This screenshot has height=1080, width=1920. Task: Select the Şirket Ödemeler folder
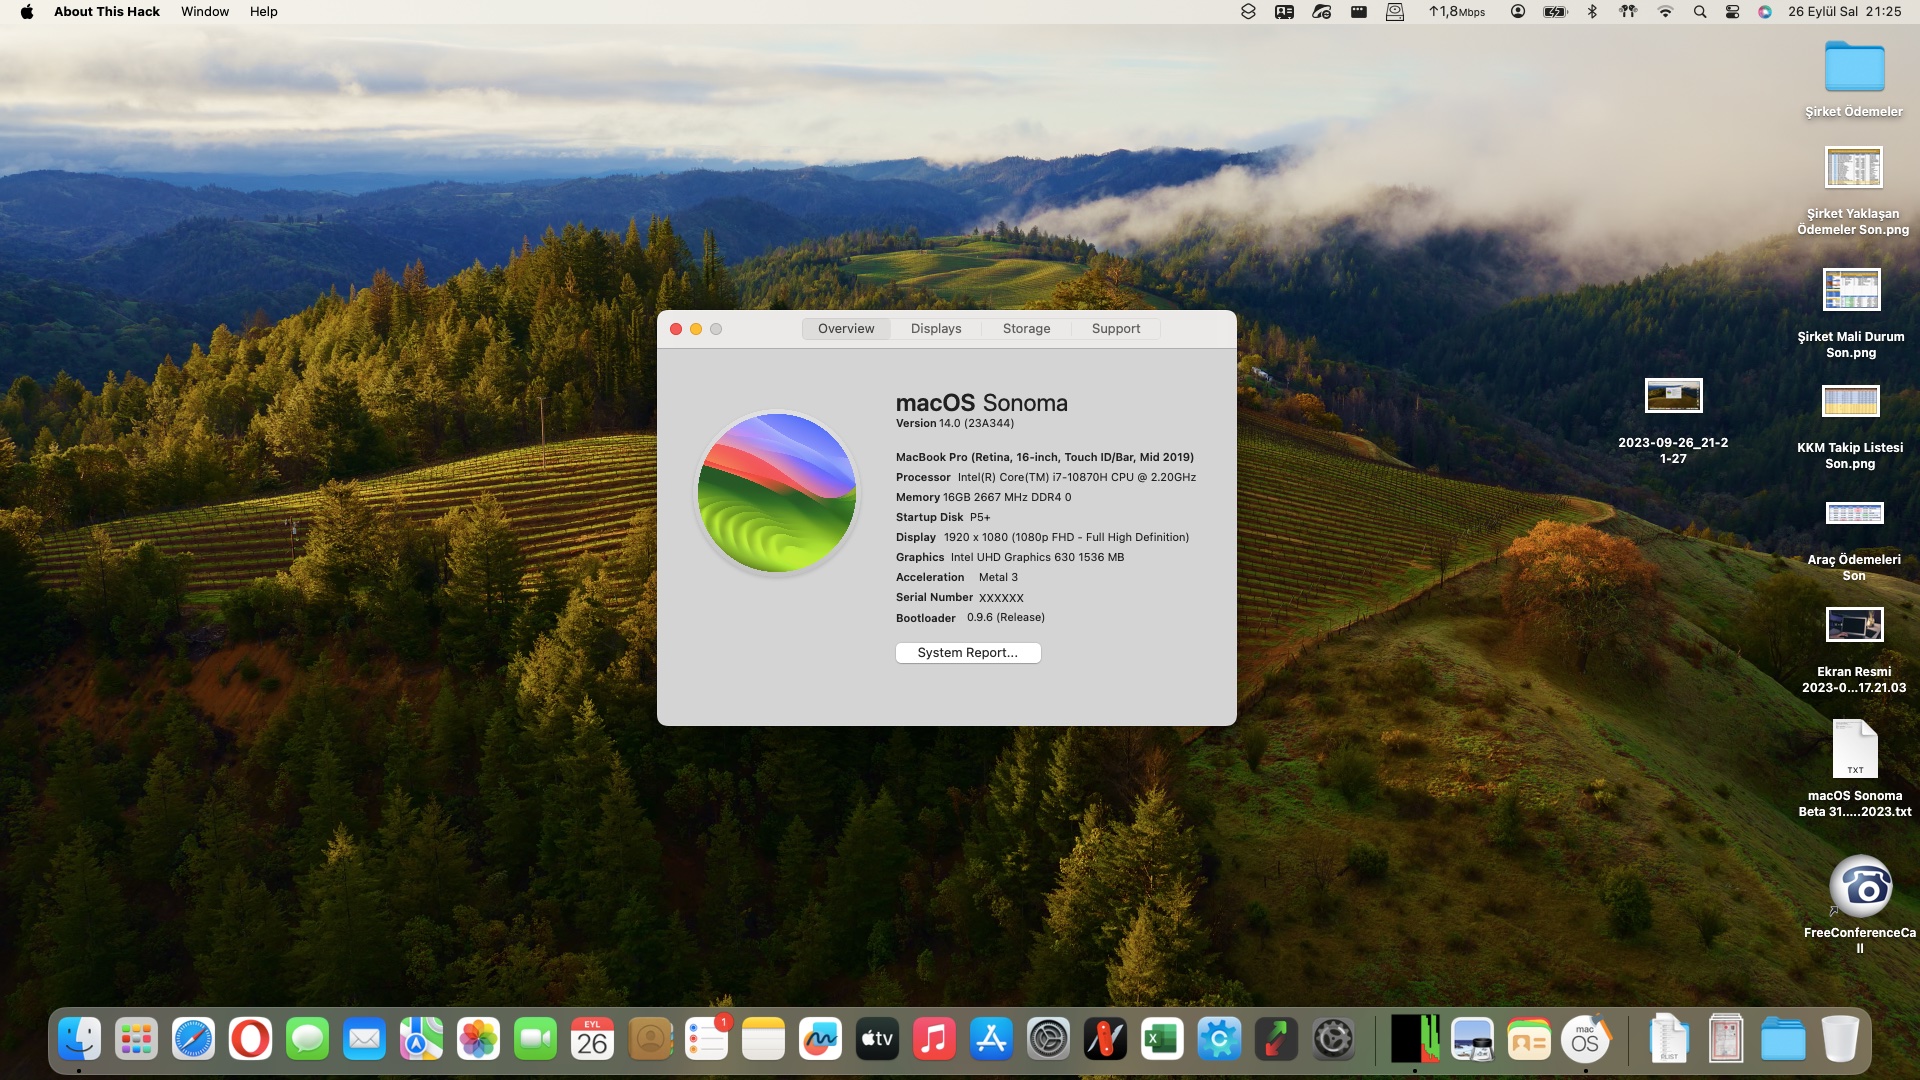1853,68
